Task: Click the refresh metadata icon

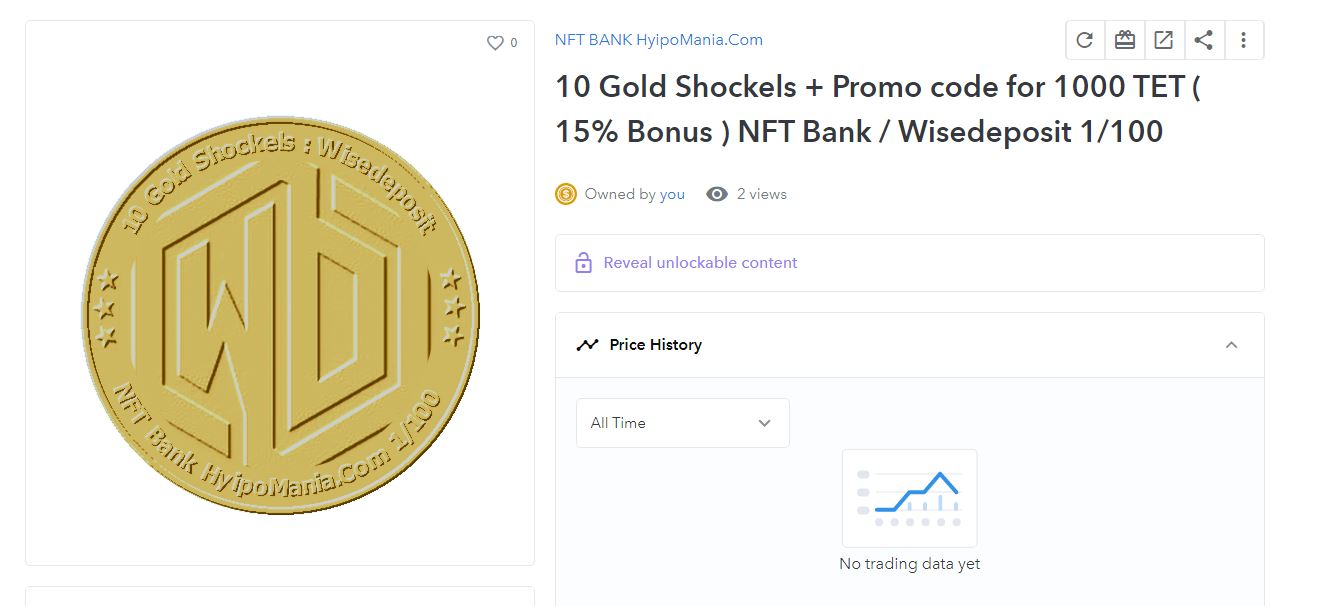Action: pyautogui.click(x=1085, y=40)
